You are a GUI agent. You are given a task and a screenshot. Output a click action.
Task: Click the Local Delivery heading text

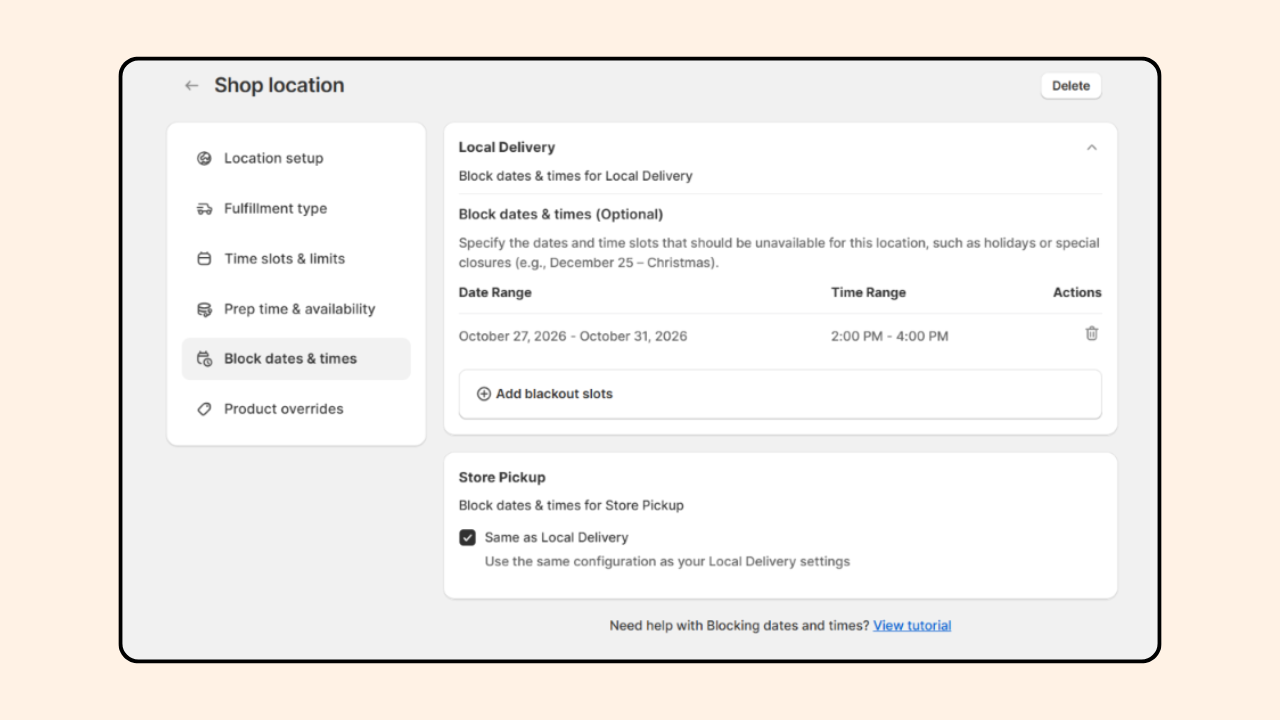tap(507, 147)
